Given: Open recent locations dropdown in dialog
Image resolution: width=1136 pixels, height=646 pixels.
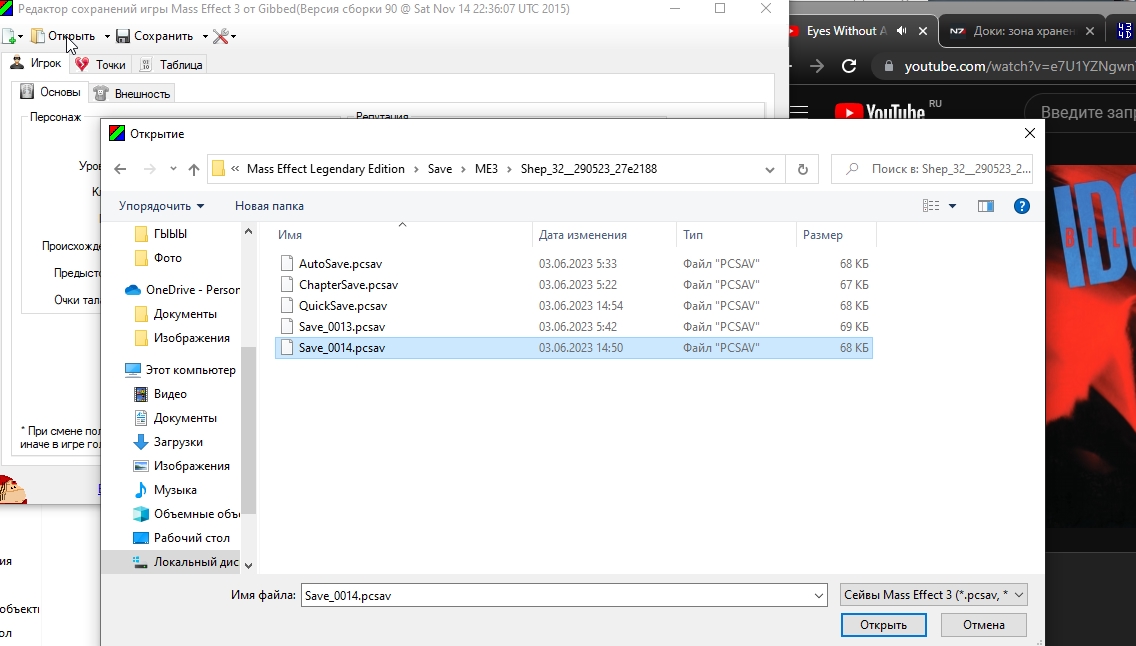Looking at the screenshot, I should coord(173,169).
